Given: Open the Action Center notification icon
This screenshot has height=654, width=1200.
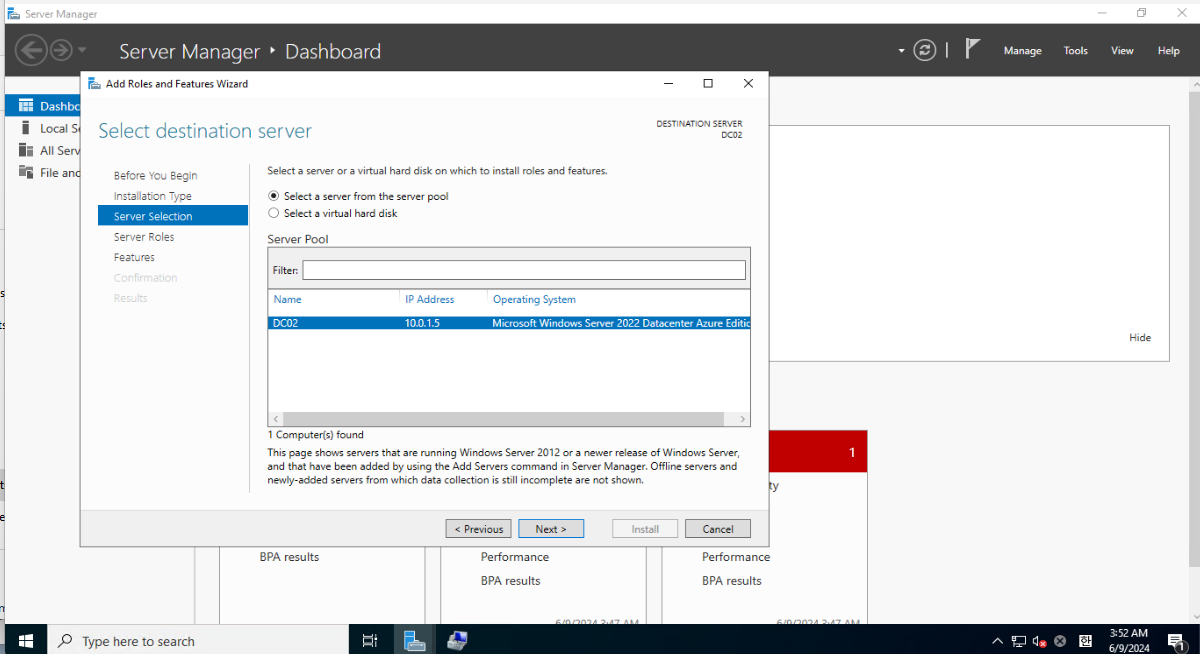Looking at the screenshot, I should [x=1177, y=641].
